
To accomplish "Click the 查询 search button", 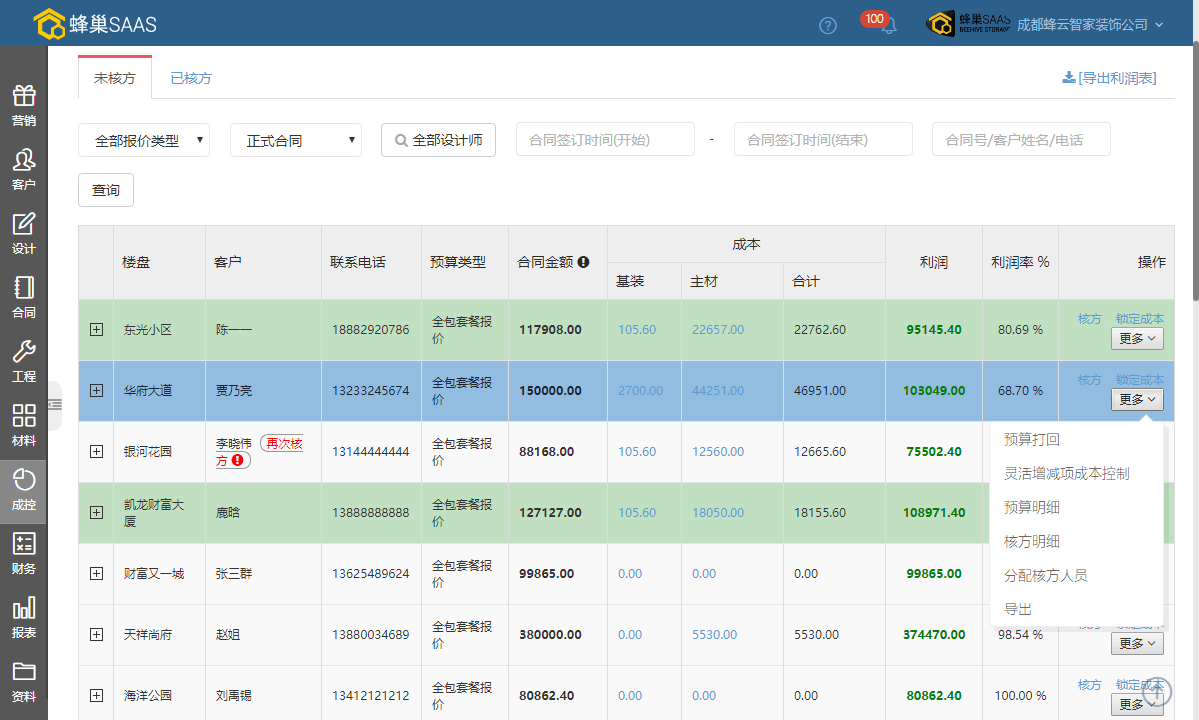I will pos(106,190).
